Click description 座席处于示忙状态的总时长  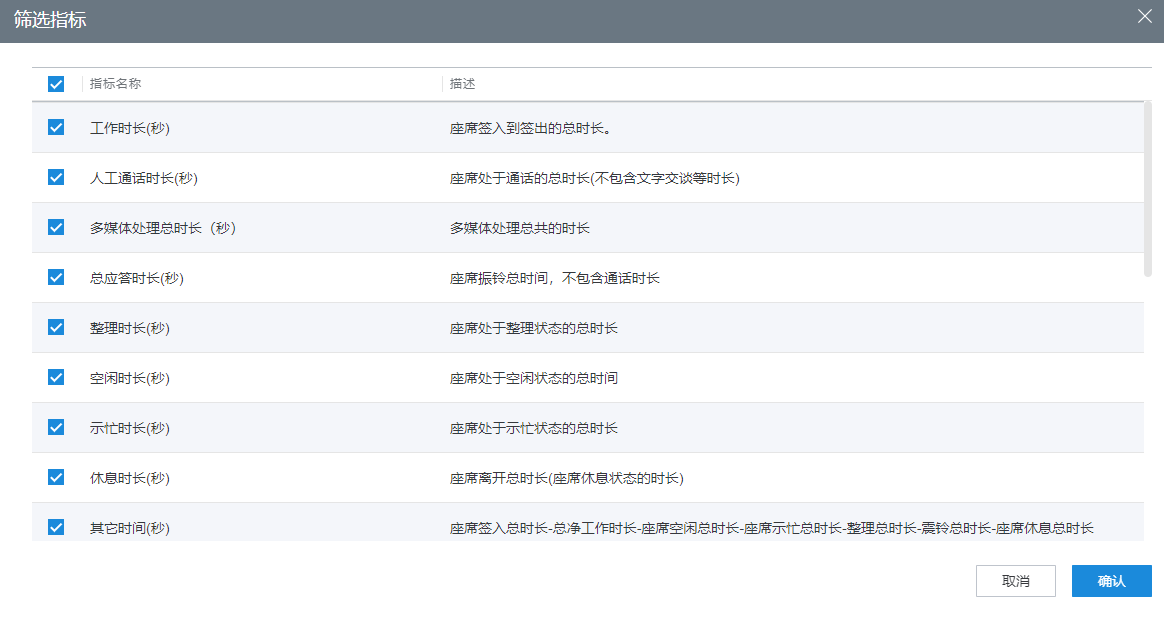coord(534,428)
